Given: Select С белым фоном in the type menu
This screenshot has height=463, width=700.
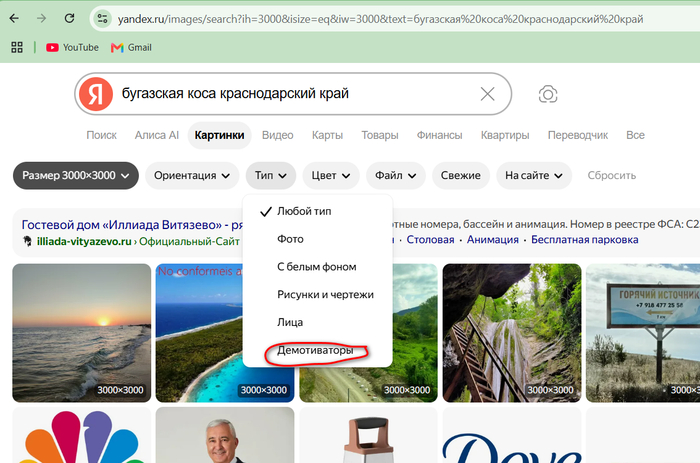Looking at the screenshot, I should point(317,267).
